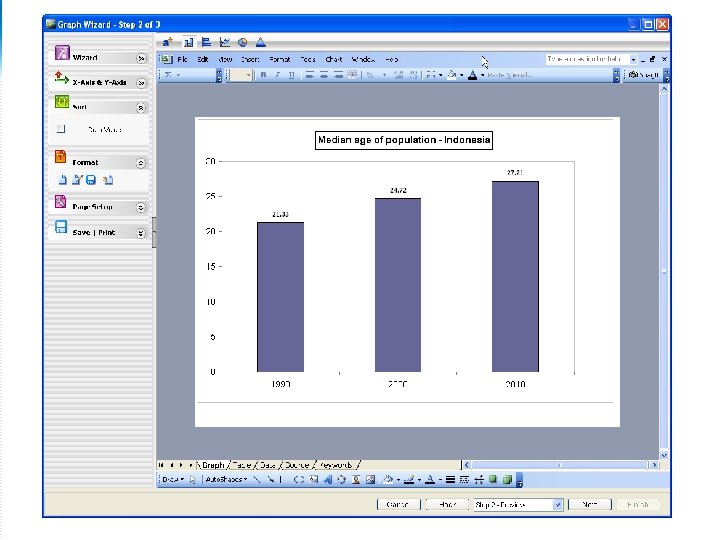The width and height of the screenshot is (720, 540).
Task: Tick the checkbox in the Sort panel
Action: click(61, 129)
